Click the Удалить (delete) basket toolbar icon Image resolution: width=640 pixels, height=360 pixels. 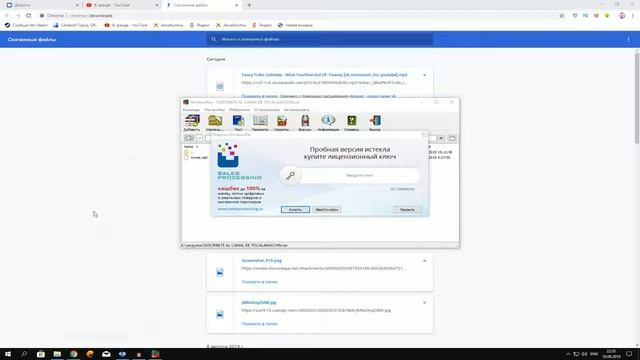(x=282, y=121)
